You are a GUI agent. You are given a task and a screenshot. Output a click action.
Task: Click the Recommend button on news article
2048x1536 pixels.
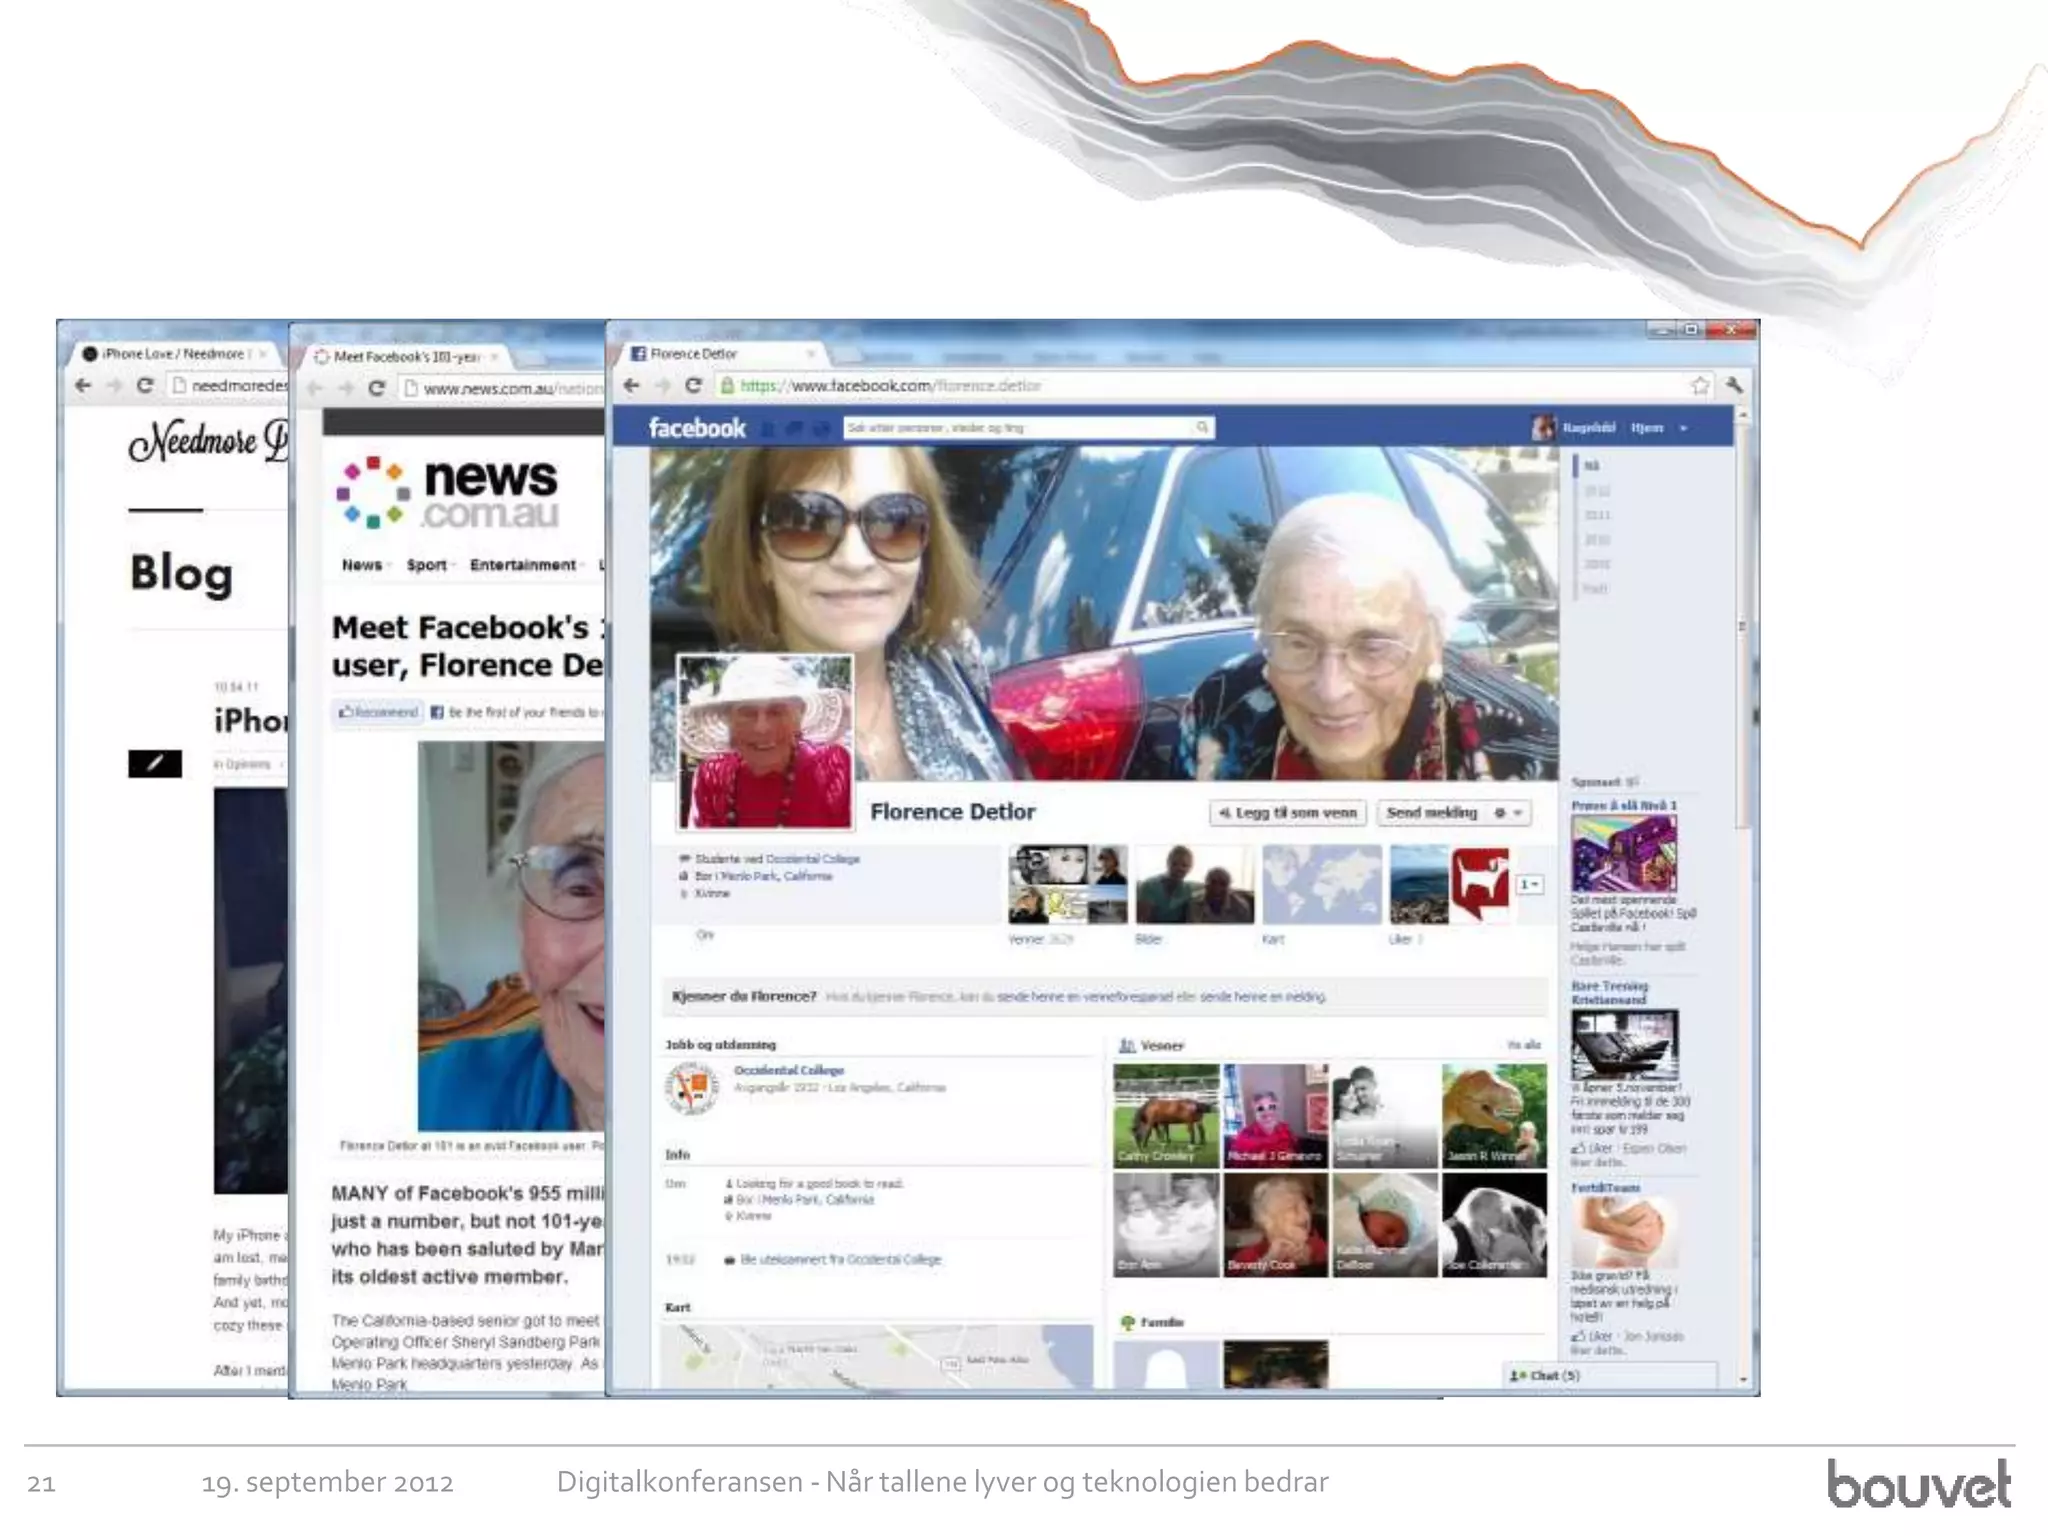(378, 712)
